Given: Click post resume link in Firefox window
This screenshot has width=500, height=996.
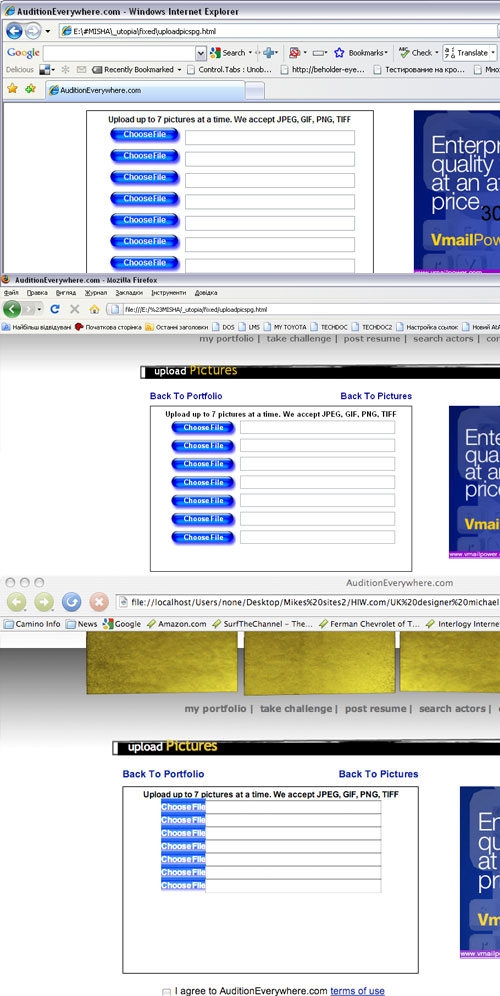Looking at the screenshot, I should (x=372, y=339).
